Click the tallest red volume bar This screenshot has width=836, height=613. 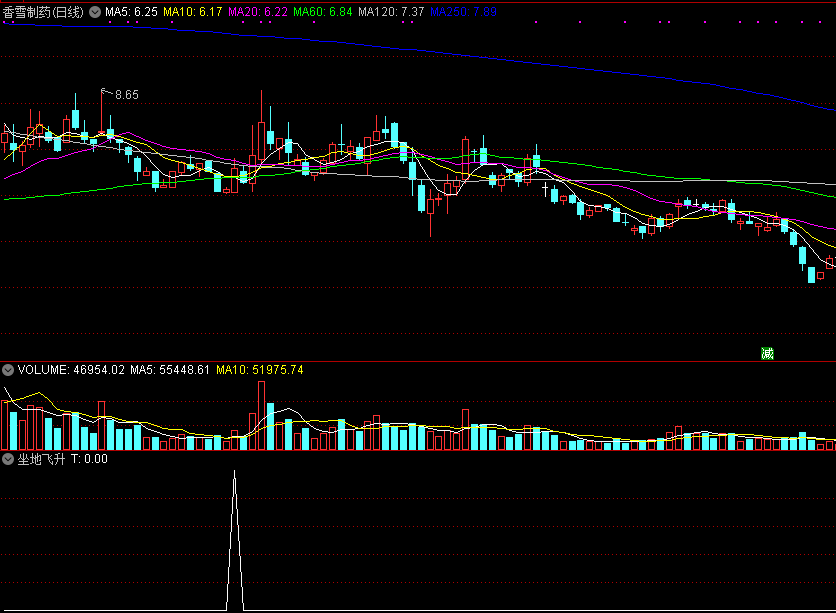click(x=261, y=416)
